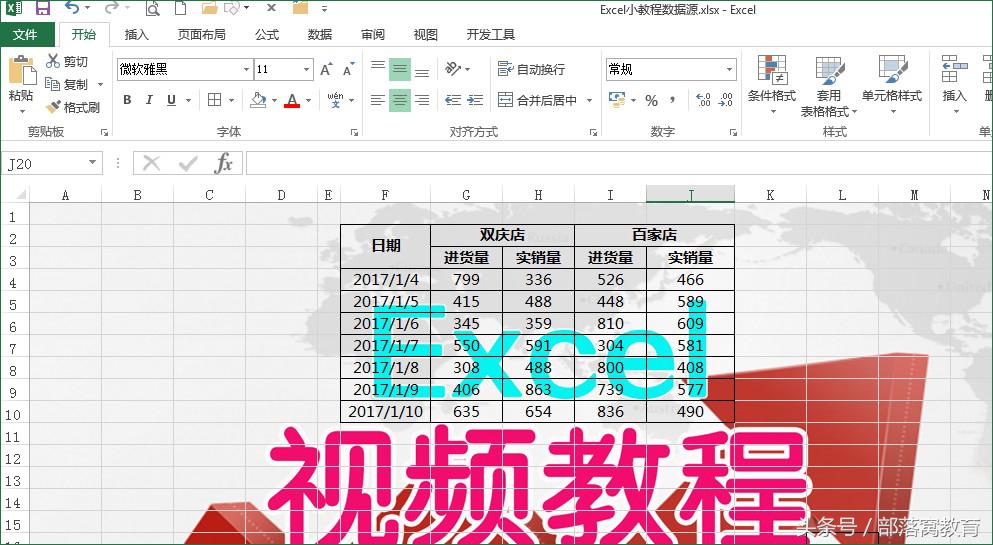The width and height of the screenshot is (993, 545).
Task: Open the Name Box dropdown showing J20
Action: pos(92,163)
